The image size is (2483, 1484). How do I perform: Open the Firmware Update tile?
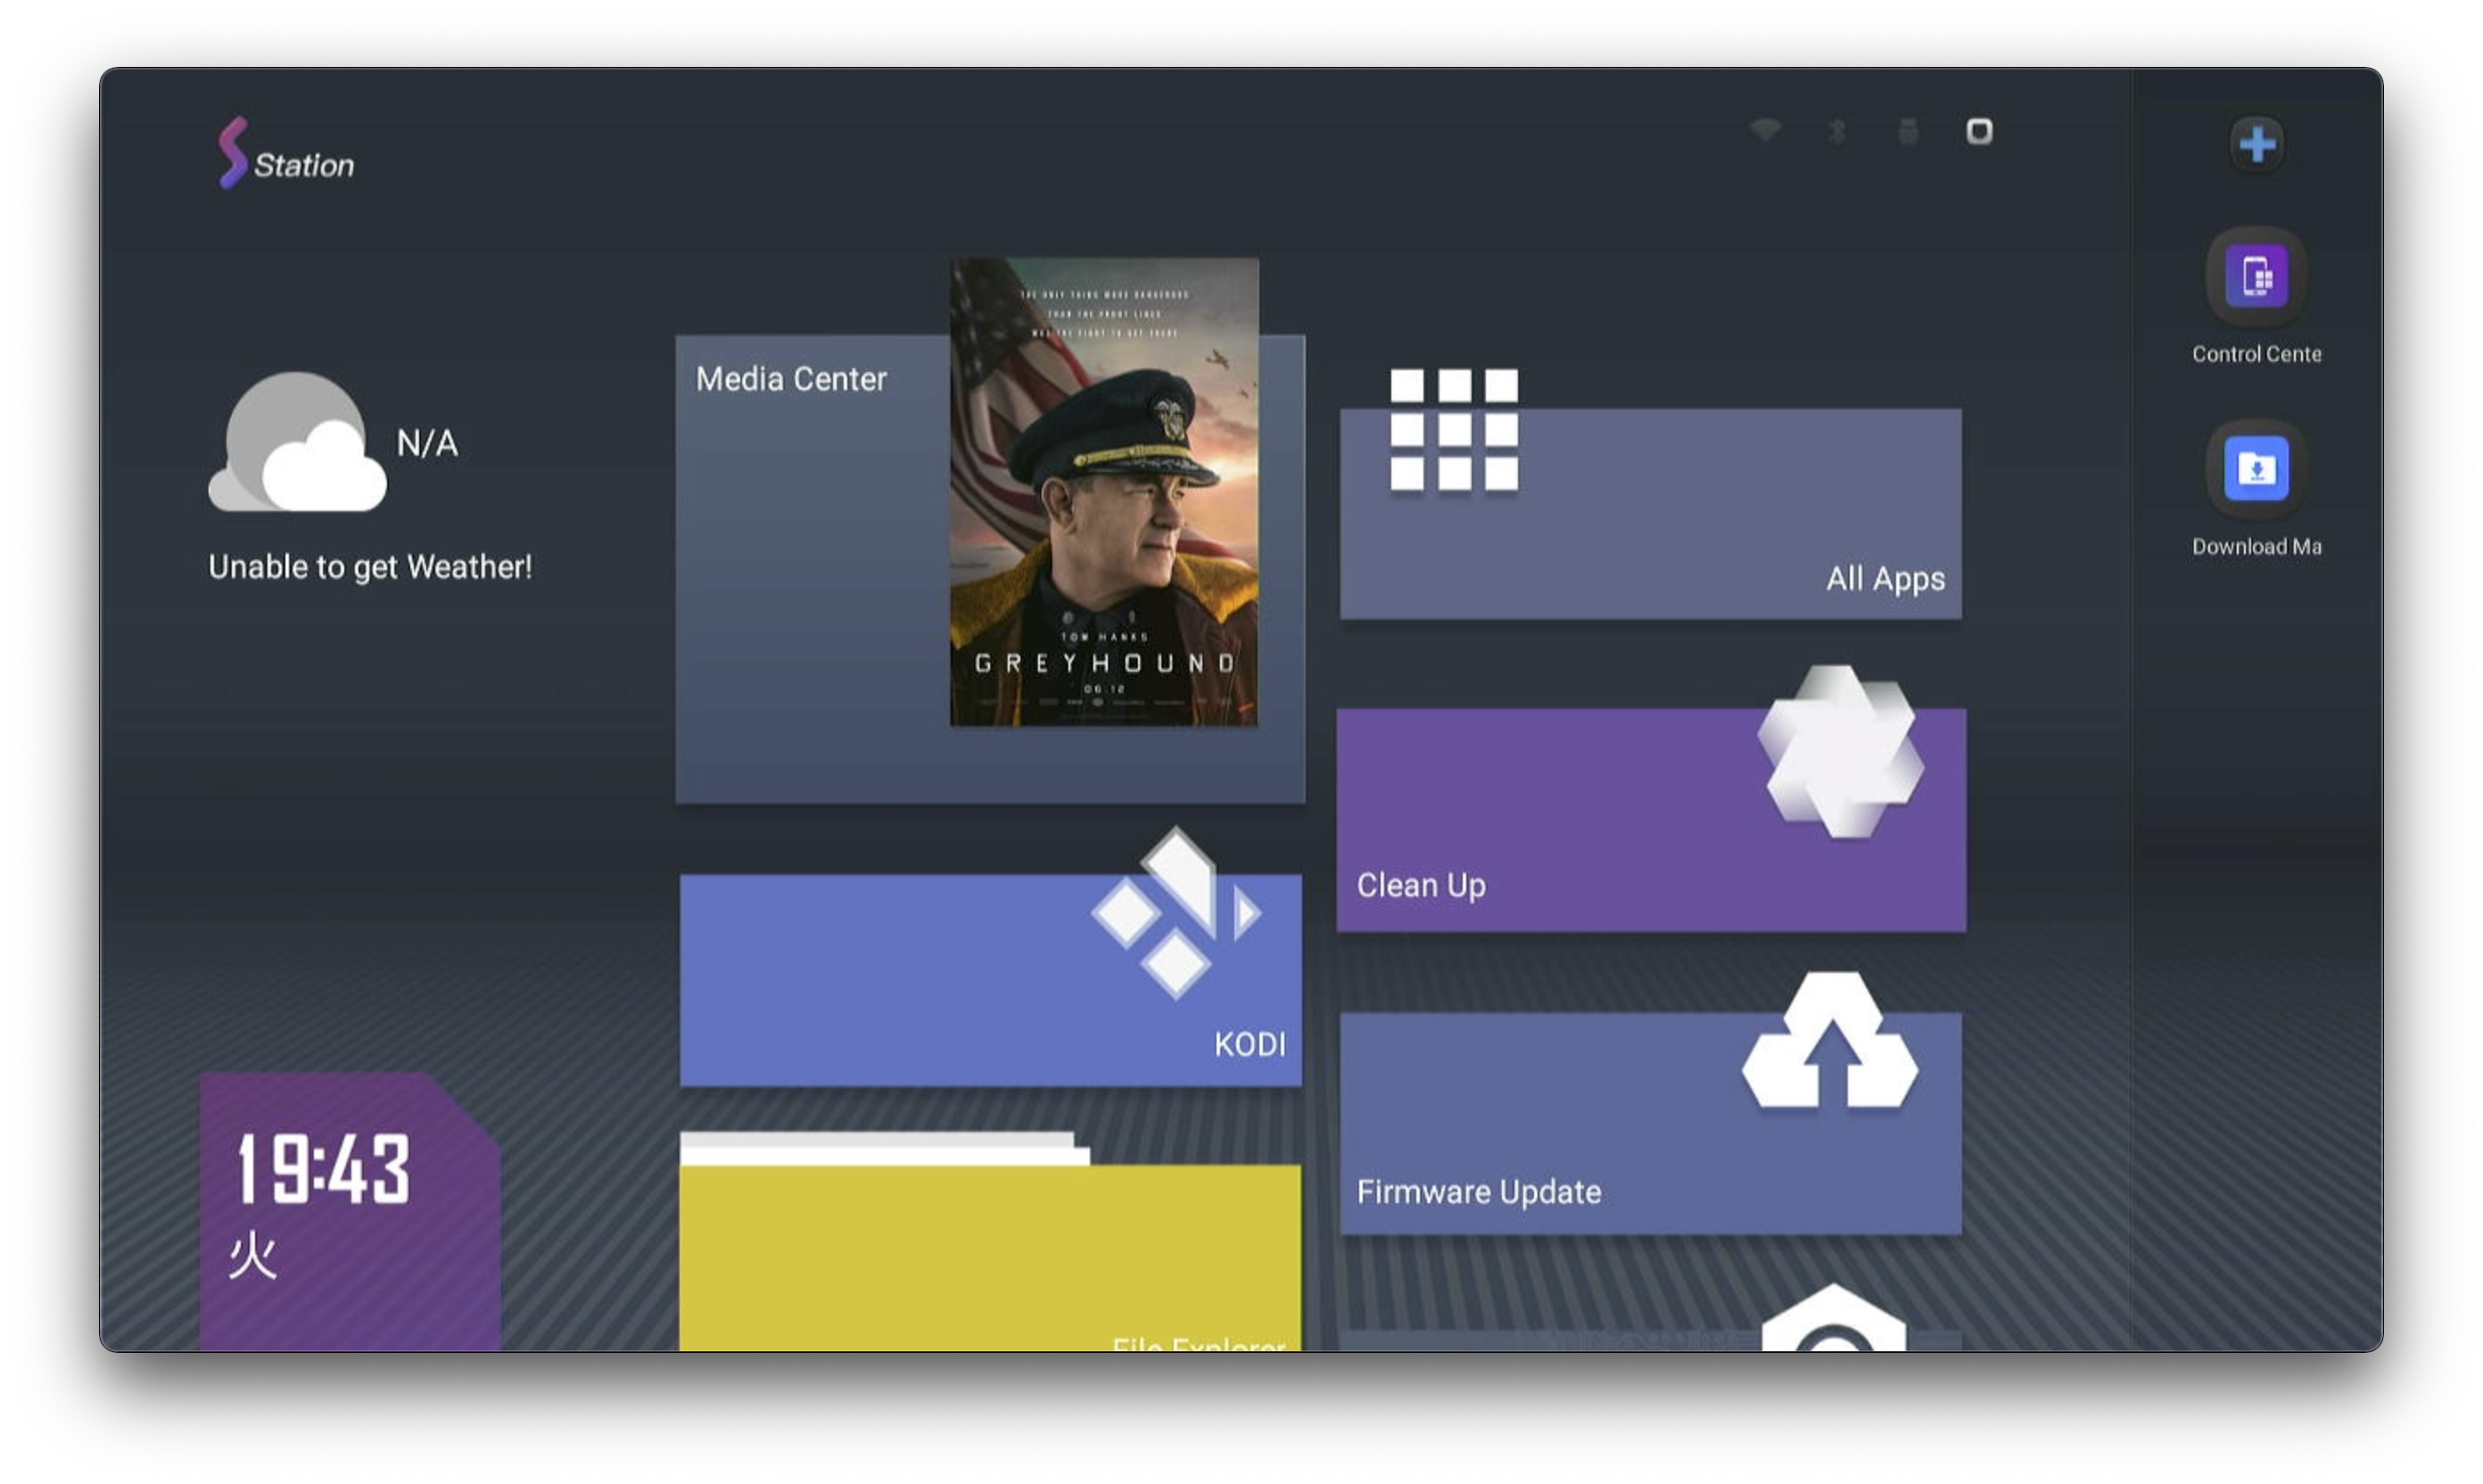pyautogui.click(x=1650, y=1123)
